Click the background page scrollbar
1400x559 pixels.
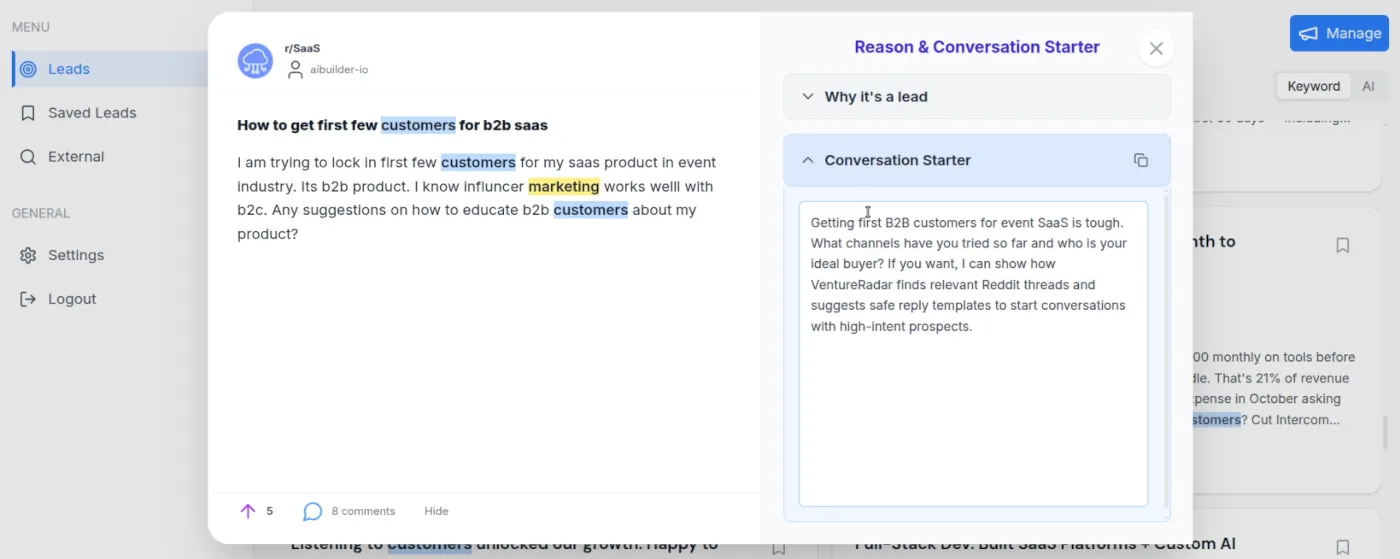[x=1385, y=432]
